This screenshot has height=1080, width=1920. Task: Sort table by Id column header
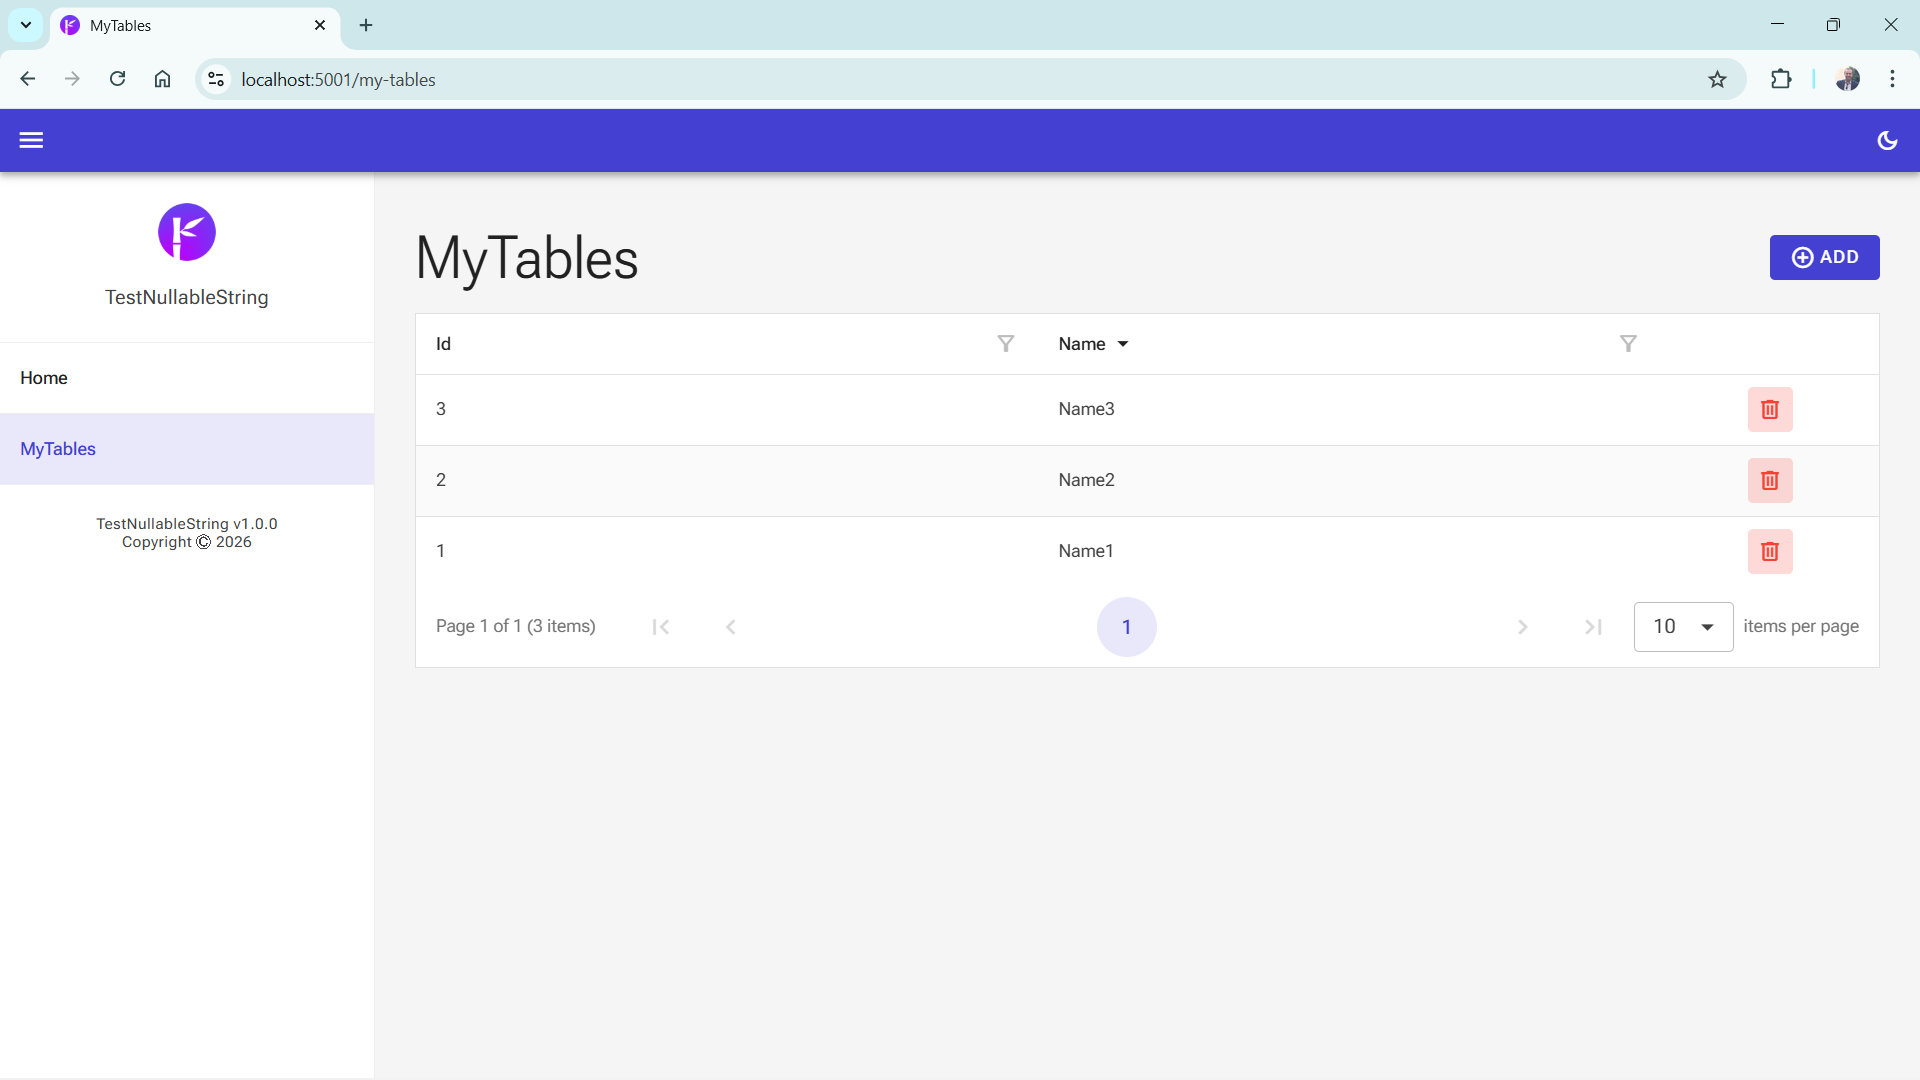click(x=444, y=344)
